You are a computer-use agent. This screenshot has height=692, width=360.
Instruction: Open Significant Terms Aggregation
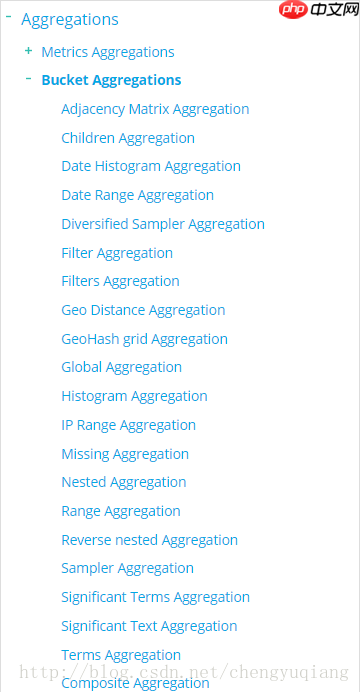click(x=155, y=598)
